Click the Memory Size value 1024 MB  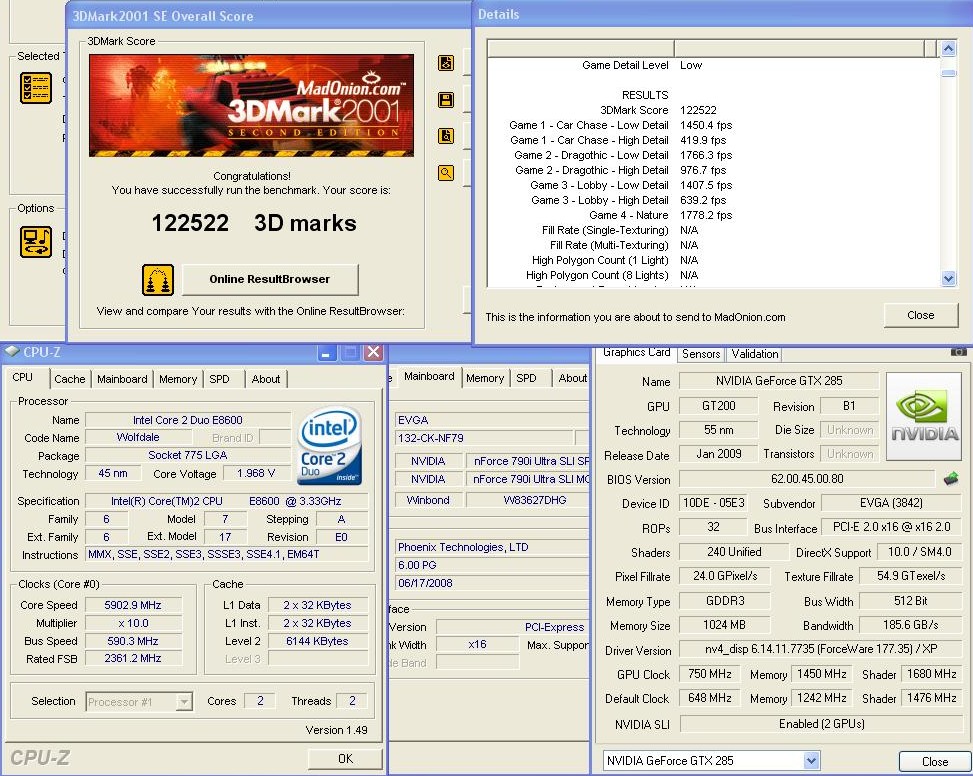pos(724,625)
